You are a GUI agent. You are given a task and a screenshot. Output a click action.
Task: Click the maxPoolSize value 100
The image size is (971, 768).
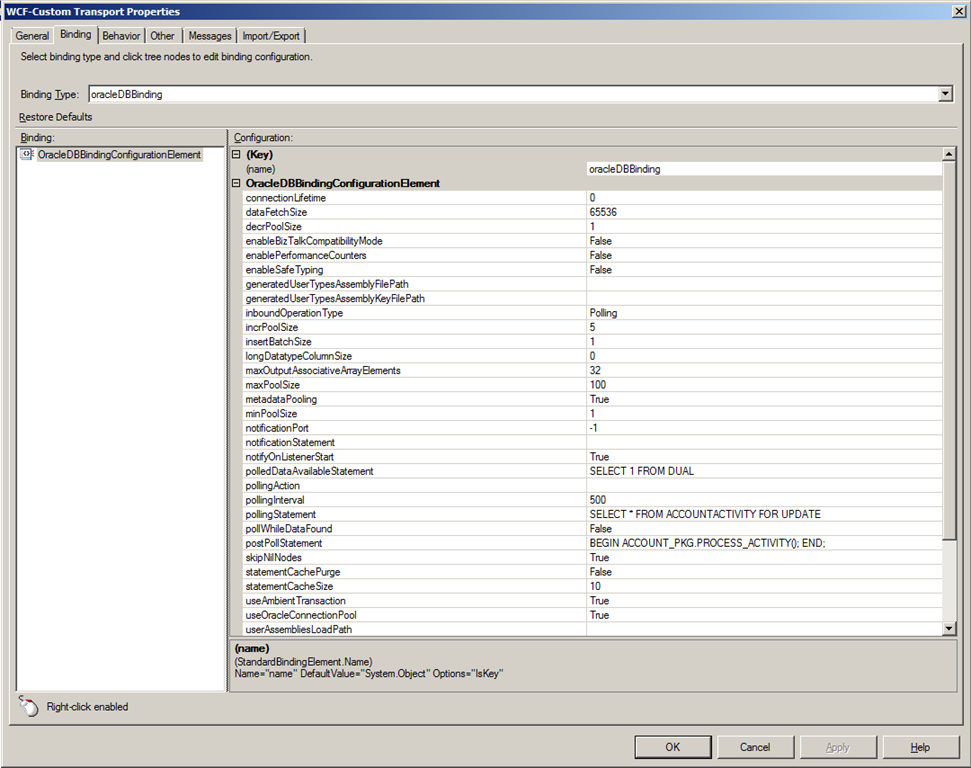click(764, 385)
